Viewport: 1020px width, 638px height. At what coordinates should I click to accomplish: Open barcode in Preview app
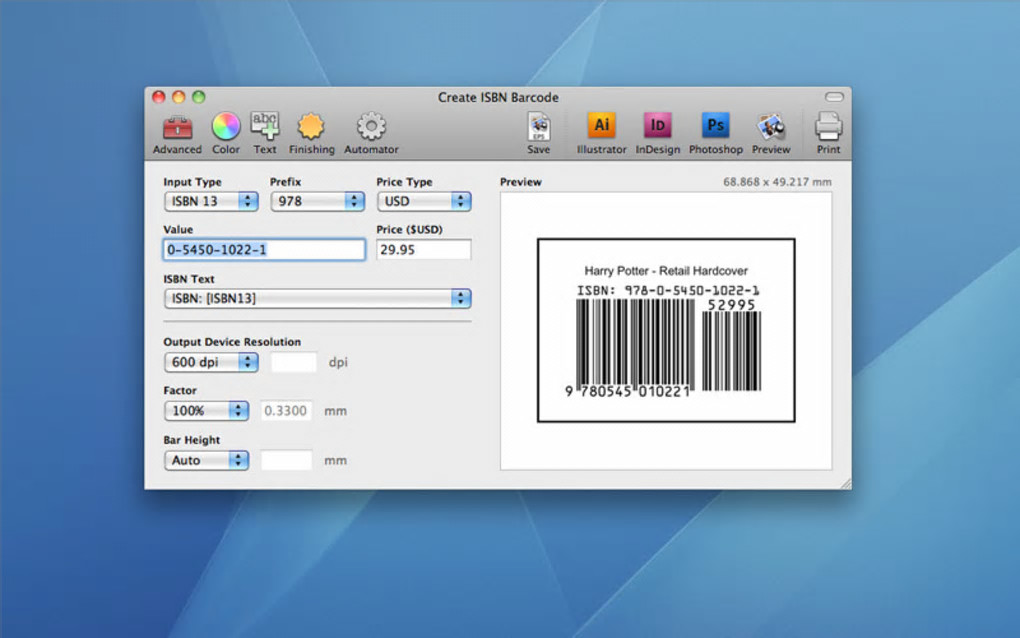click(x=771, y=127)
